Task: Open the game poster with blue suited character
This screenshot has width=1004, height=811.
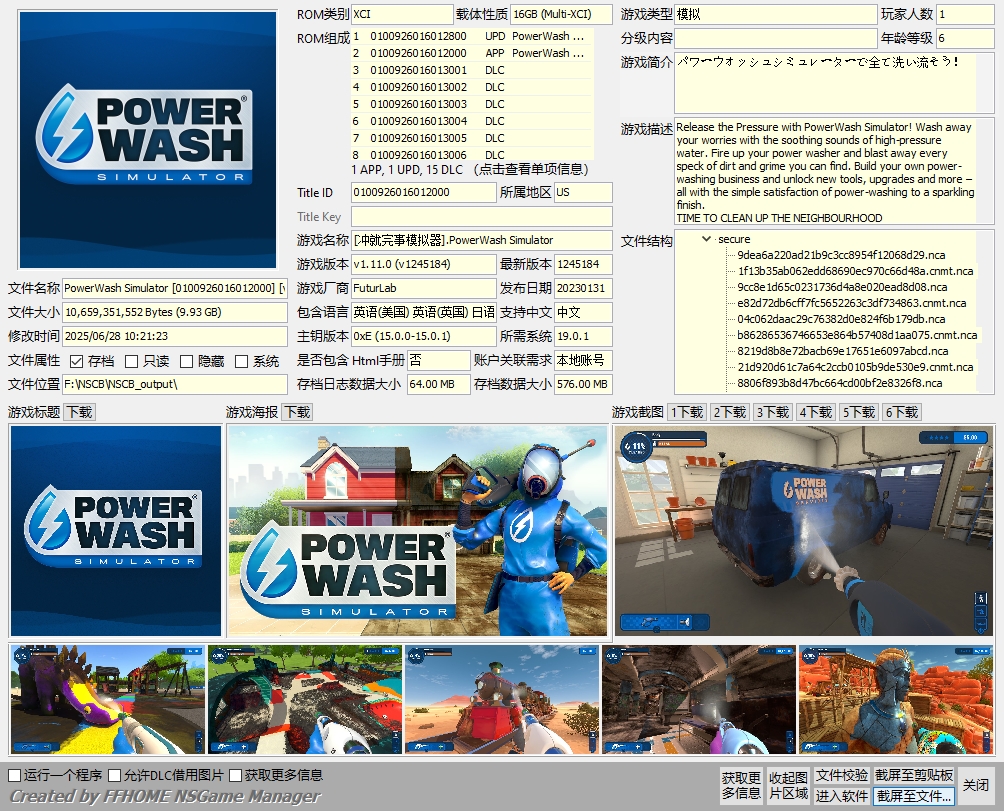Action: click(417, 531)
